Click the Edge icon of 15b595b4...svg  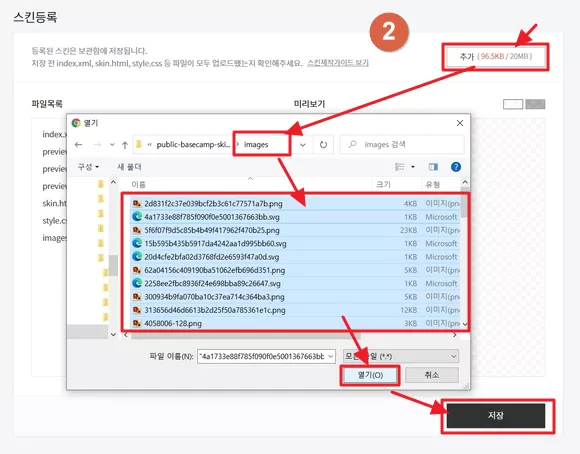tap(137, 243)
